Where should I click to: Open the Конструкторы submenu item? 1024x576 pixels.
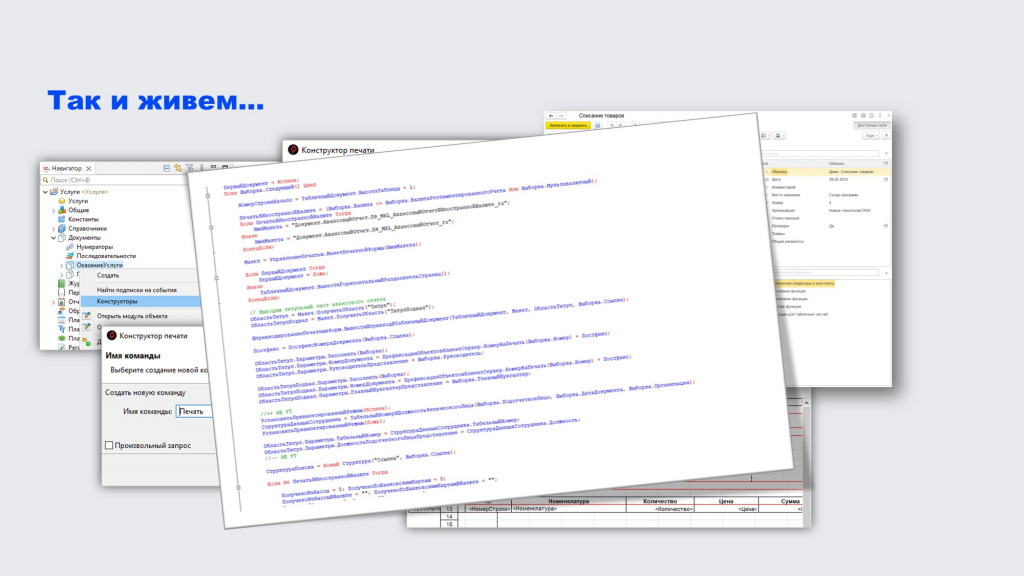[141, 302]
